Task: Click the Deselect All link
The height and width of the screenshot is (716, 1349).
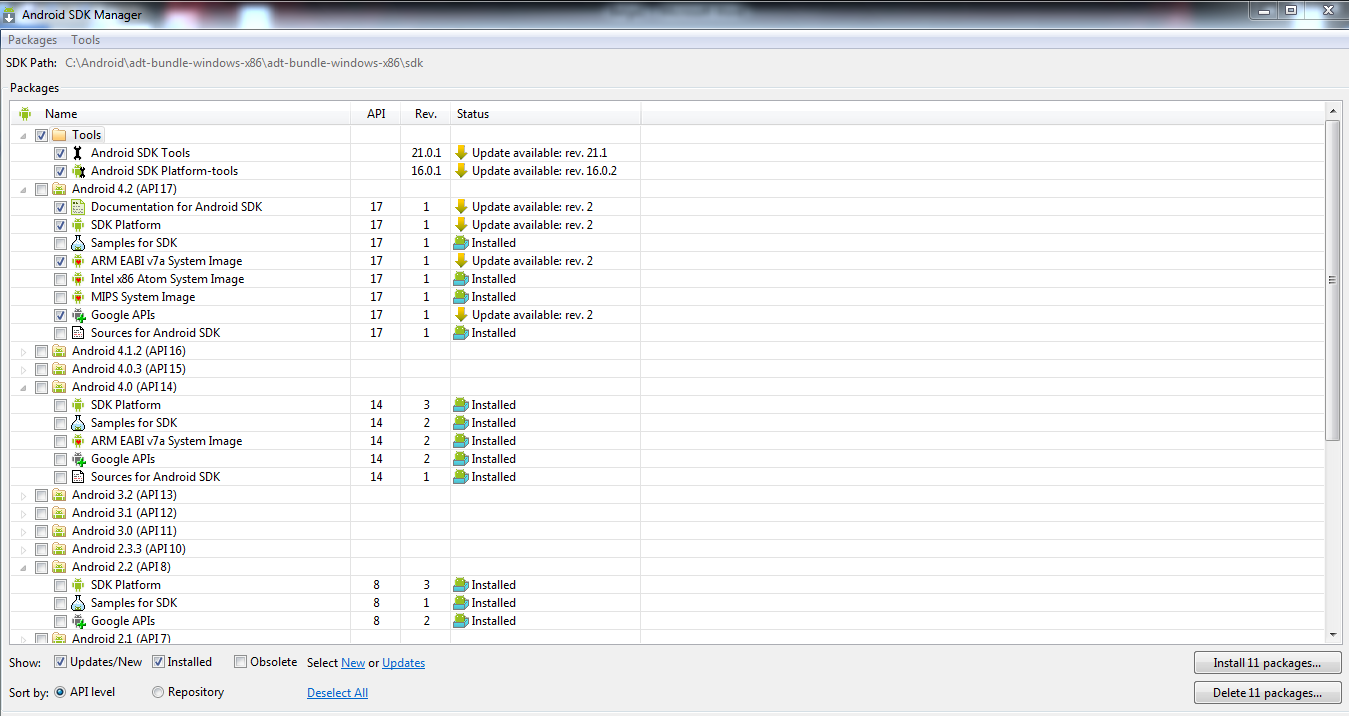Action: [337, 693]
